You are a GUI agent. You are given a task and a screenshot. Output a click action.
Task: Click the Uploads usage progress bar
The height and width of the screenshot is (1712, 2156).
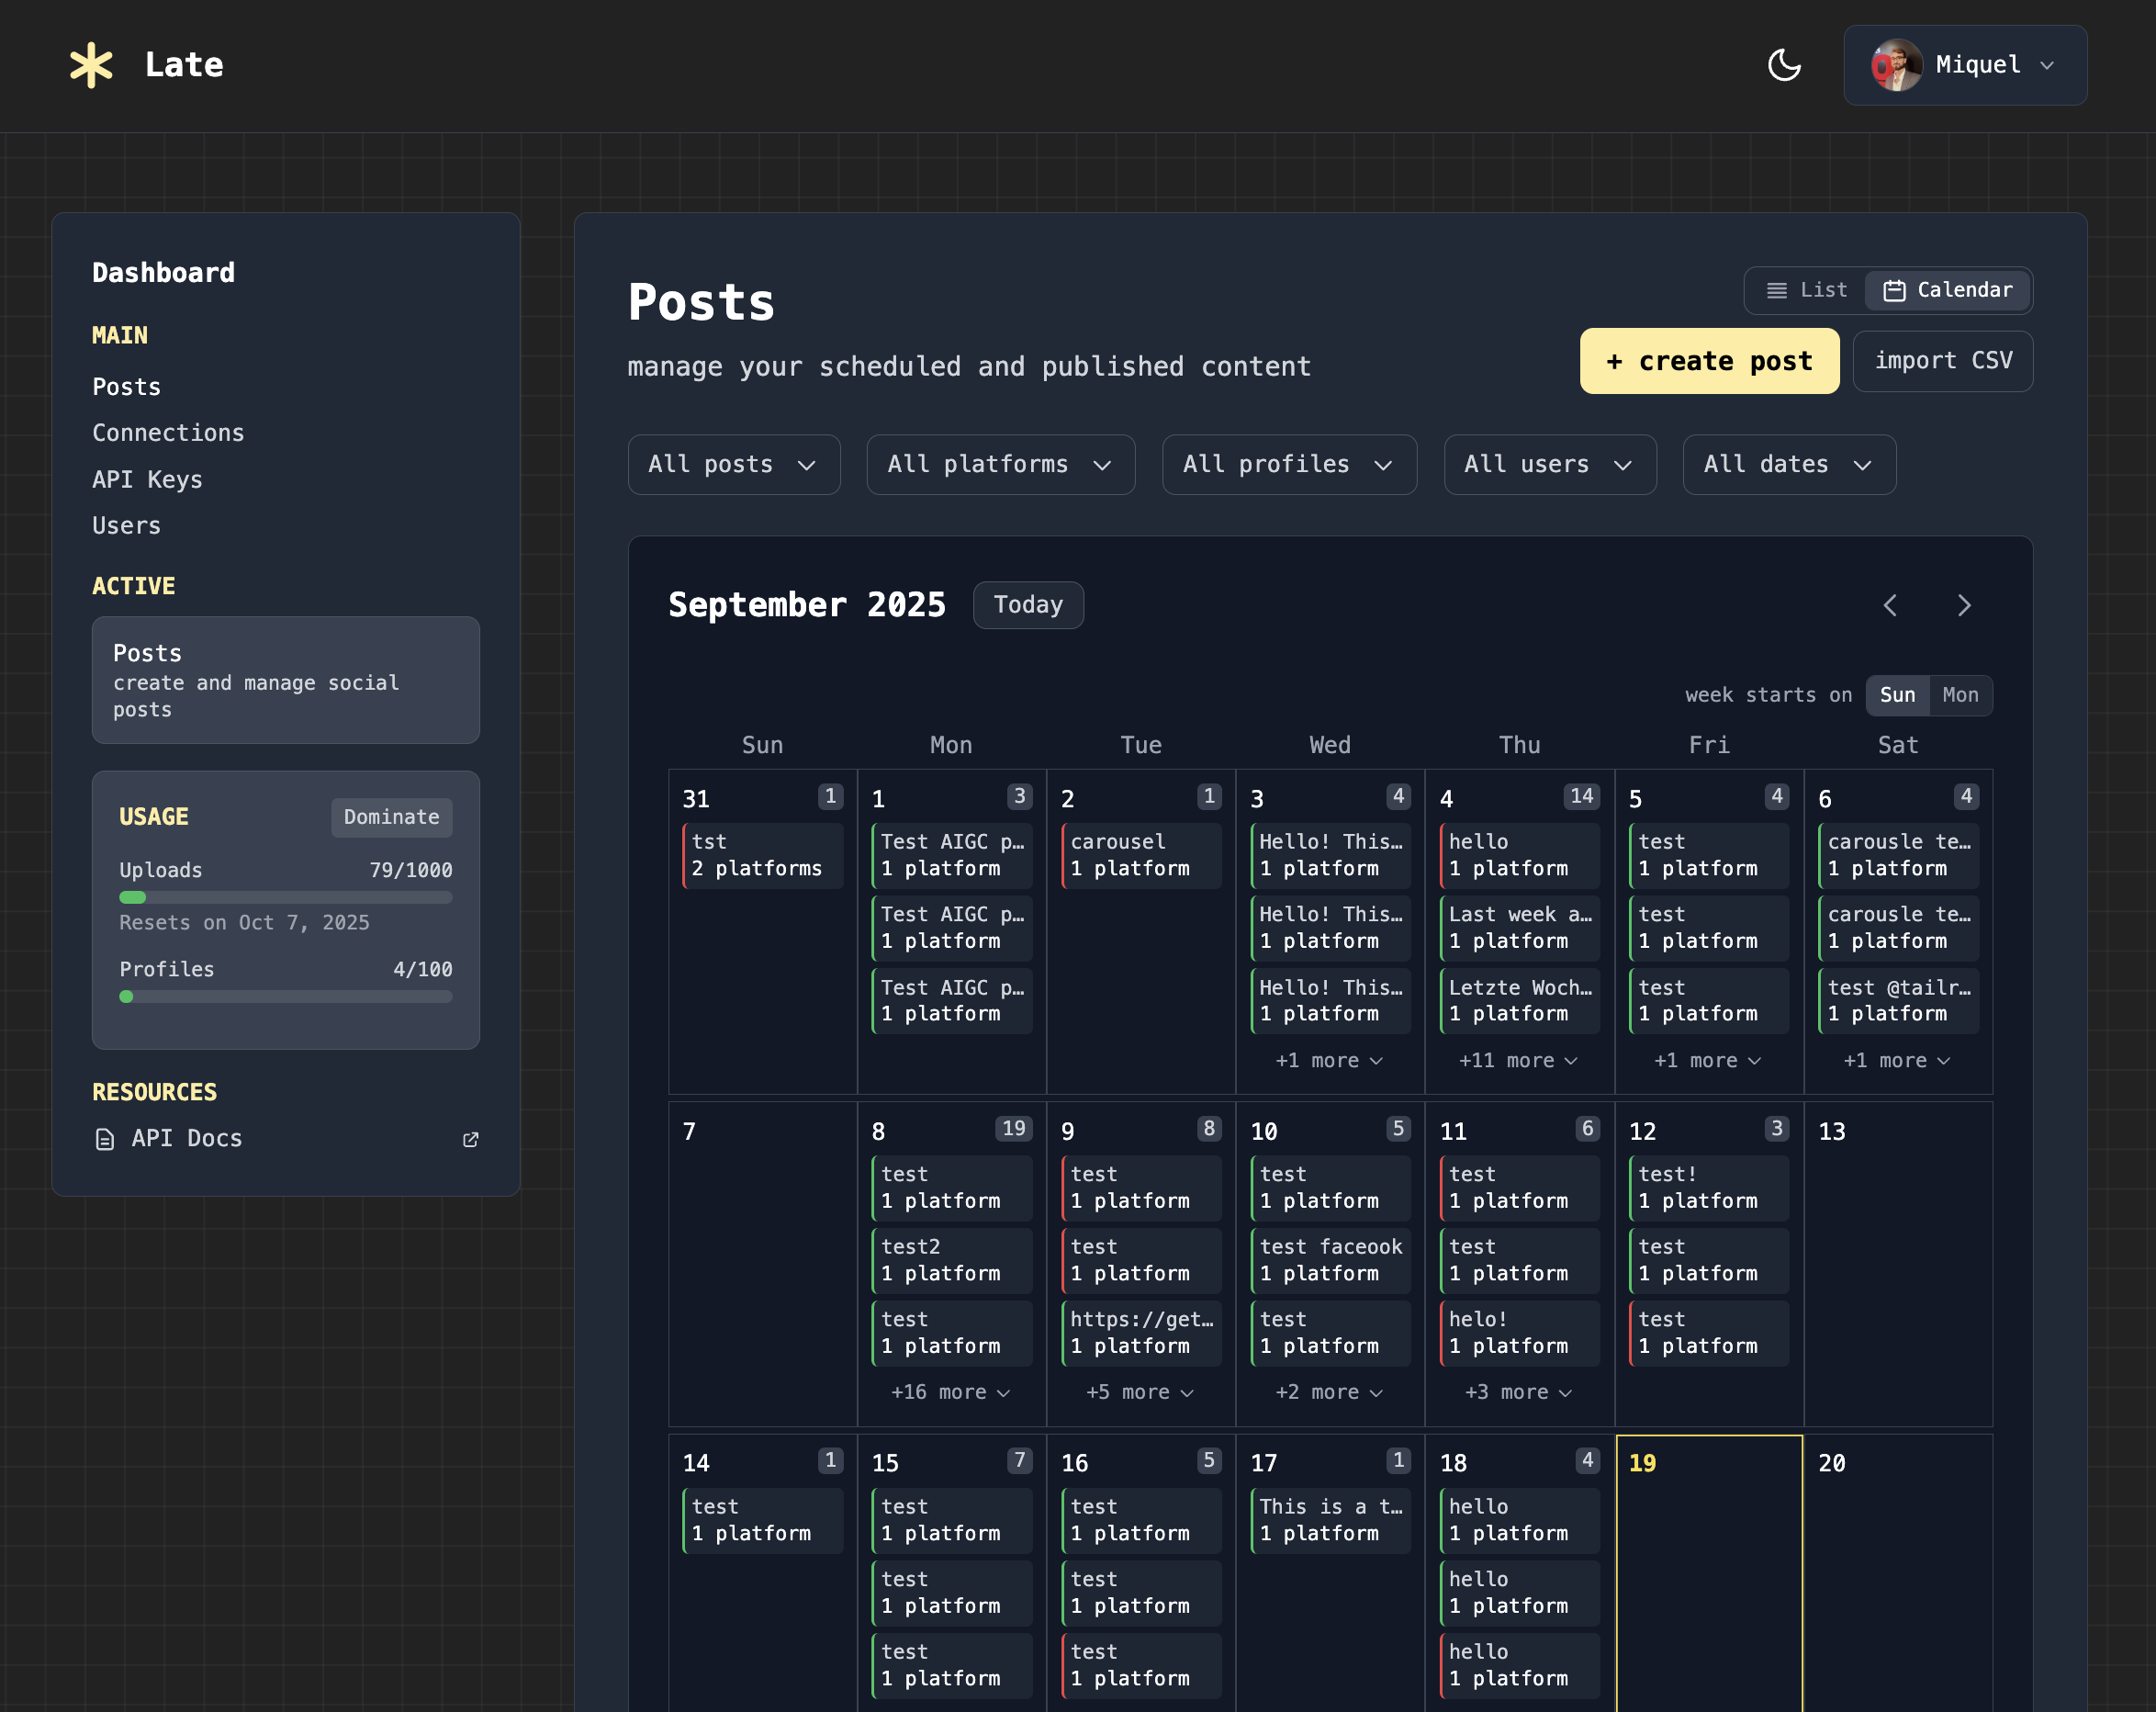click(285, 897)
